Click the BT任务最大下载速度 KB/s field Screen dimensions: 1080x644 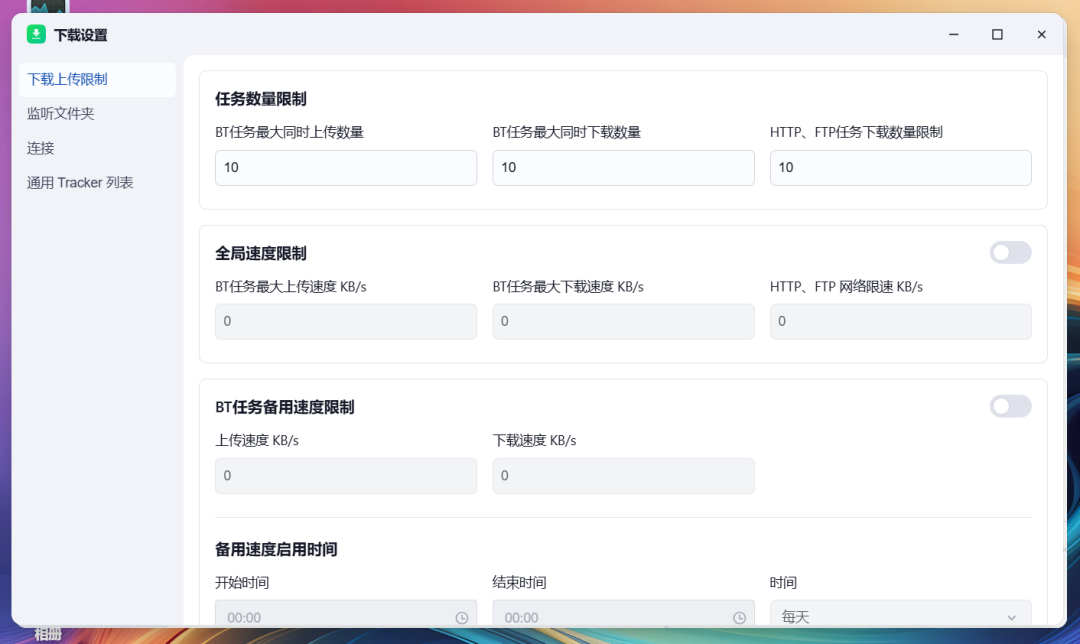tap(623, 322)
